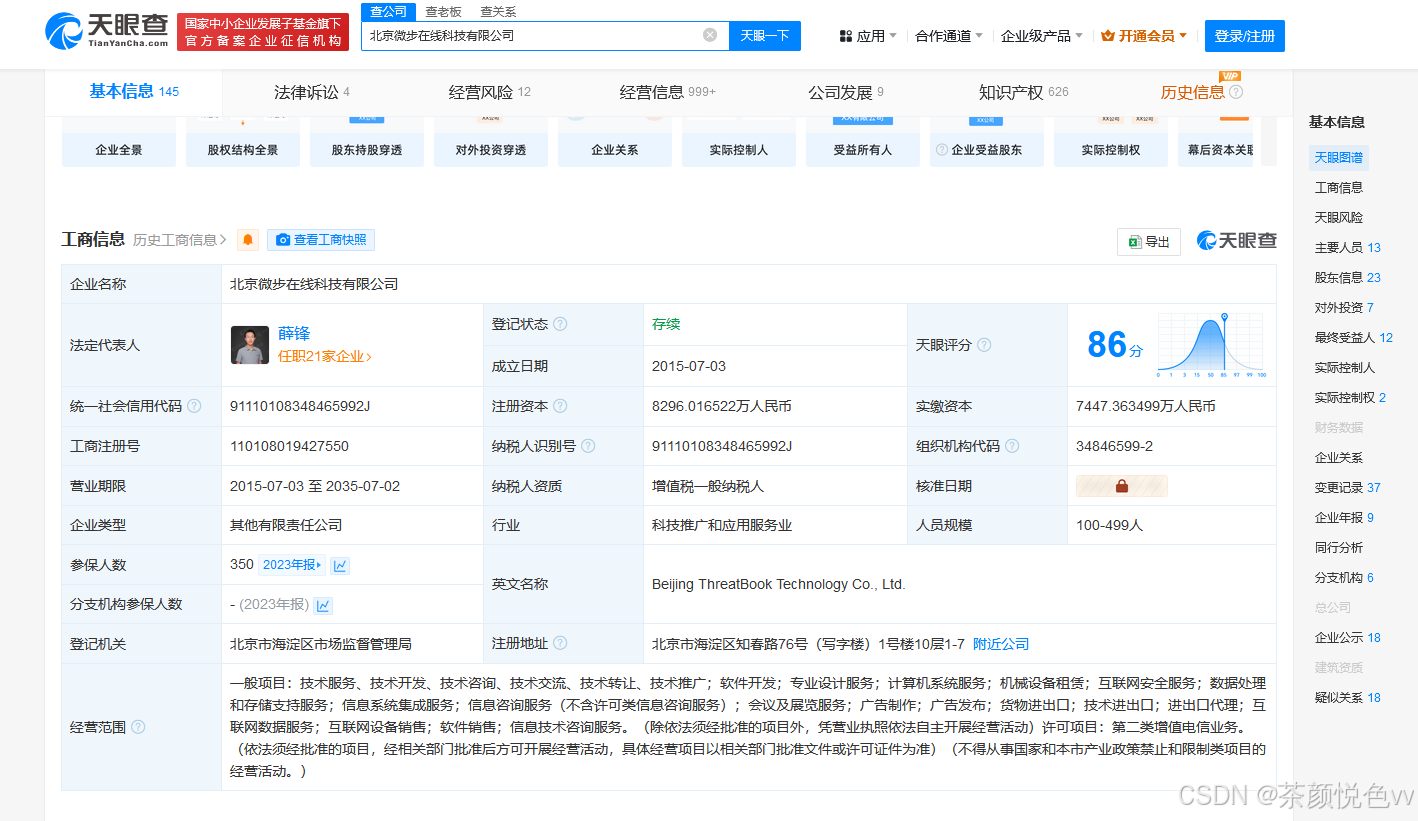Viewport: 1418px width, 821px height.
Task: Expand the 企业级产品 dropdown
Action: tap(1079, 36)
